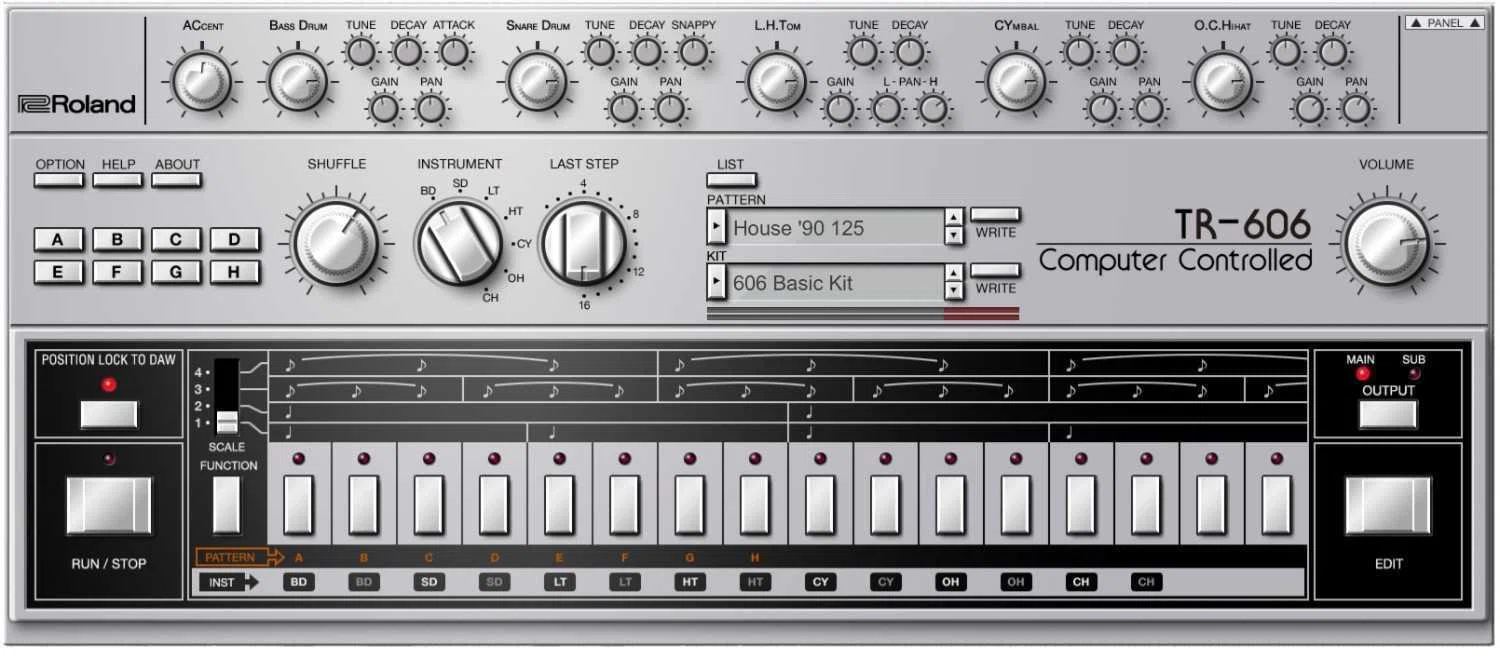Toggle step 11 button (OH)
The image size is (1500, 657).
tap(951, 505)
